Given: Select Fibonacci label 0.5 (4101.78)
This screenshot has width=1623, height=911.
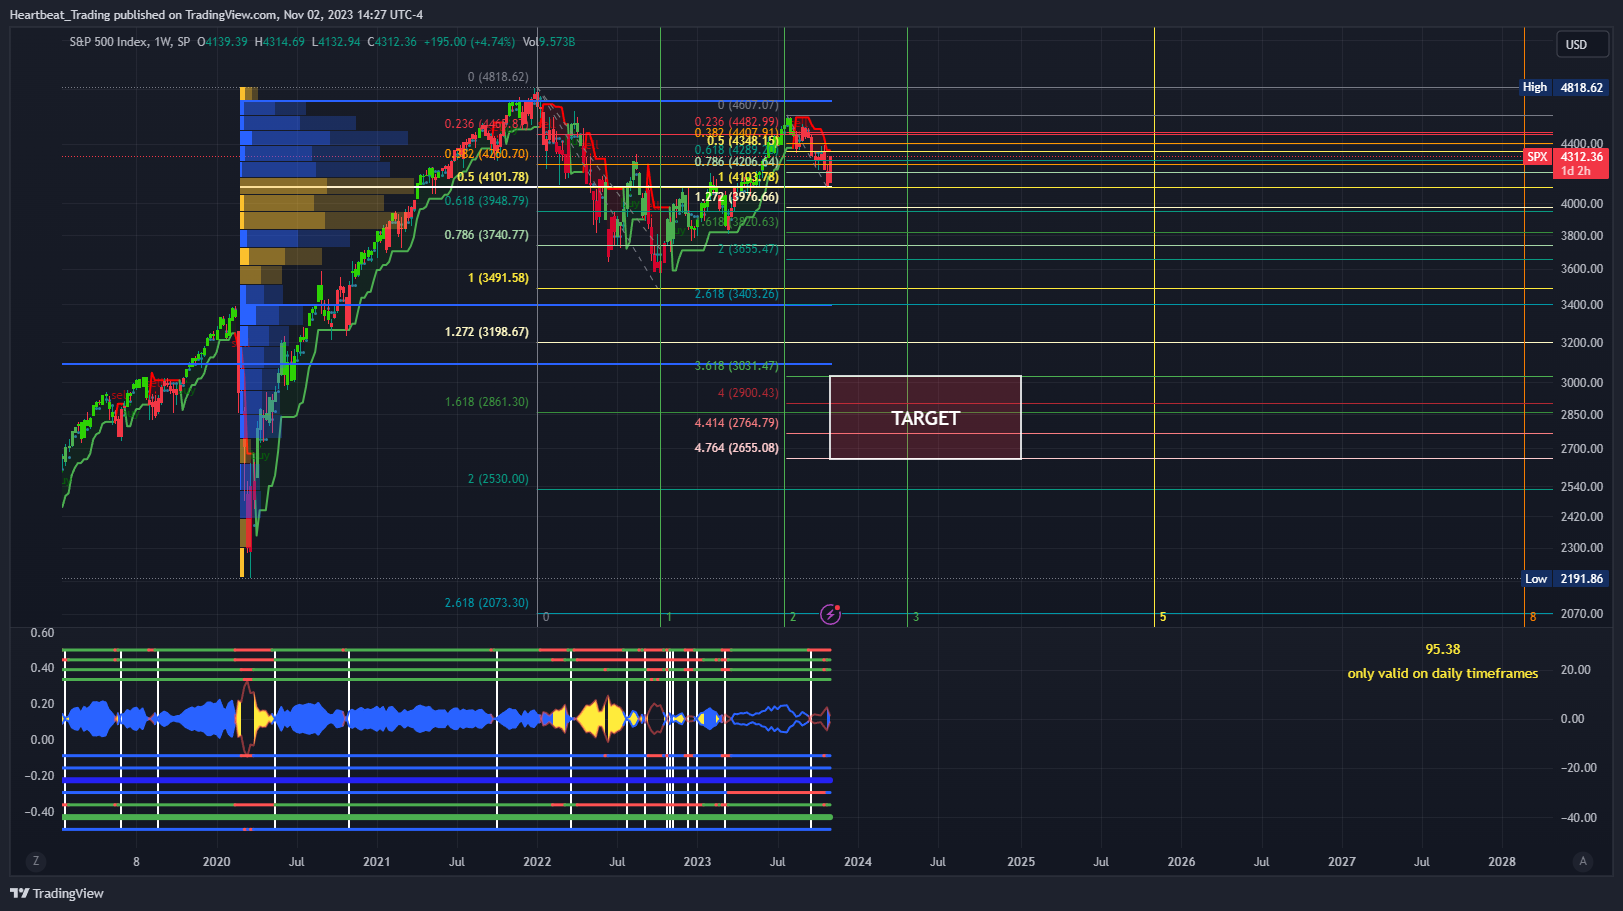Looking at the screenshot, I should tap(493, 177).
